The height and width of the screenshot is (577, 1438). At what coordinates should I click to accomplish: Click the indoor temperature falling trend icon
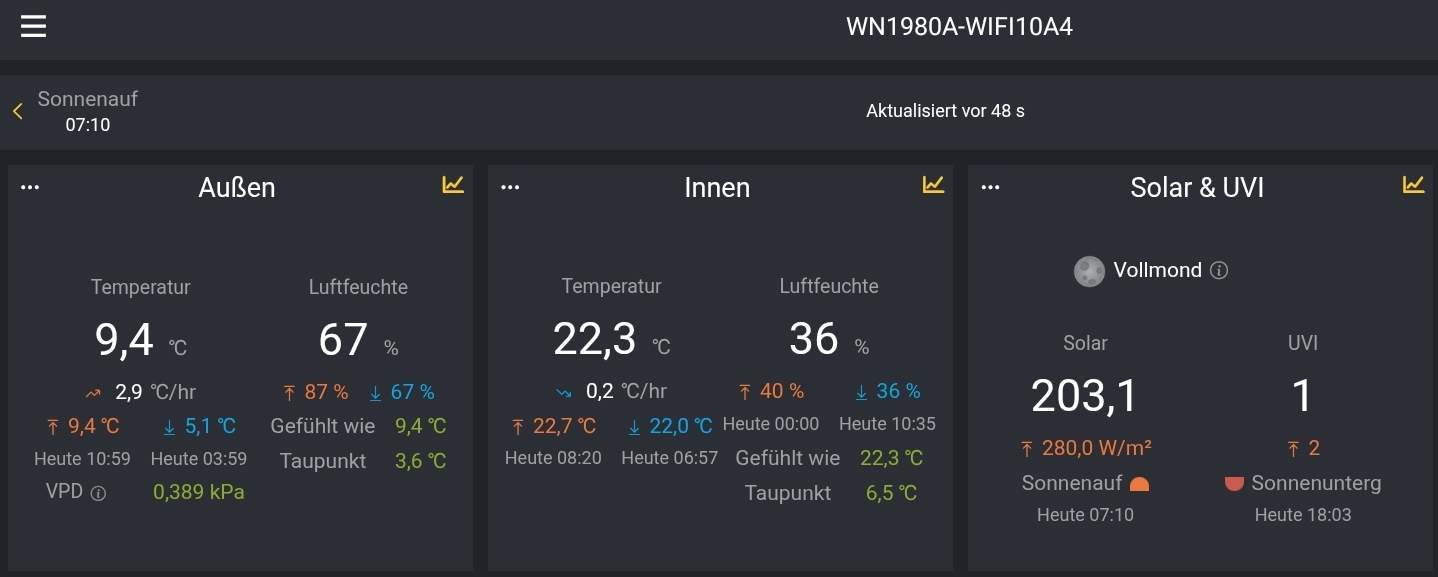point(562,391)
